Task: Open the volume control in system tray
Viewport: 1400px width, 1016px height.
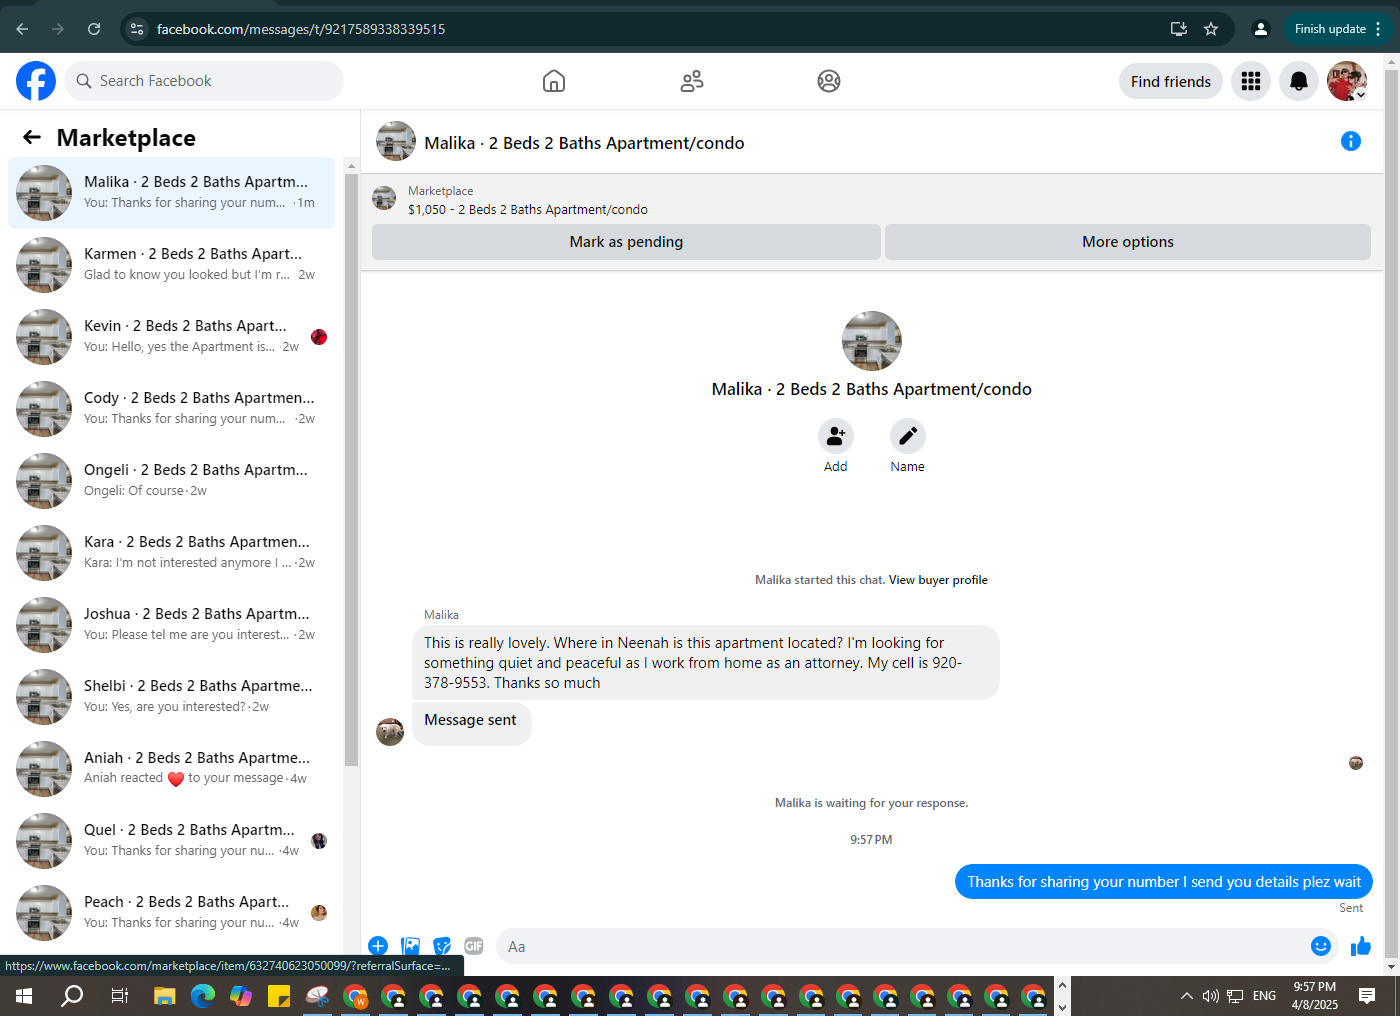Action: (1210, 996)
